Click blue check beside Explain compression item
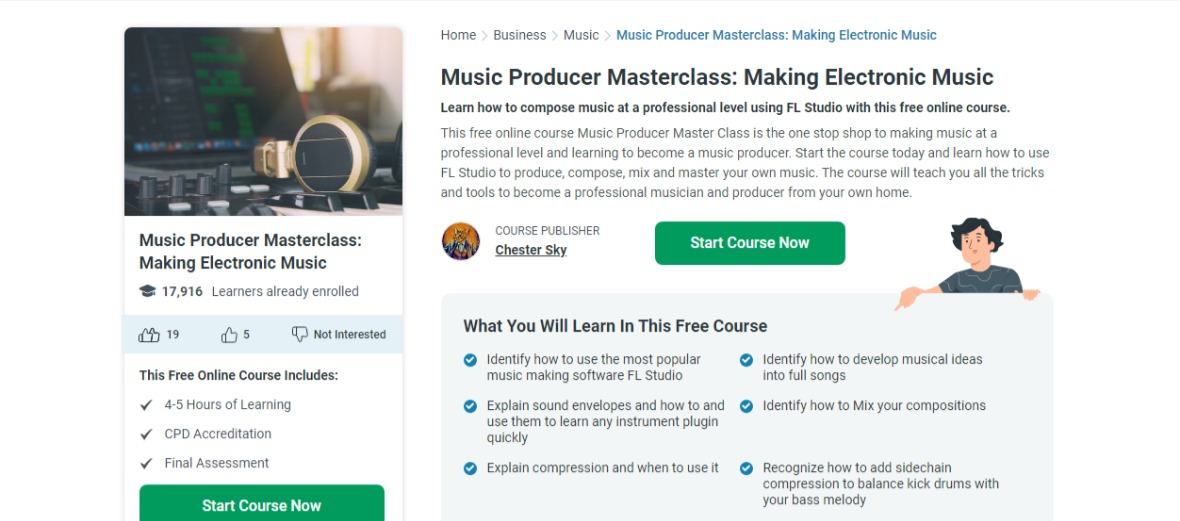Screen dimensions: 1180x521 tap(470, 468)
